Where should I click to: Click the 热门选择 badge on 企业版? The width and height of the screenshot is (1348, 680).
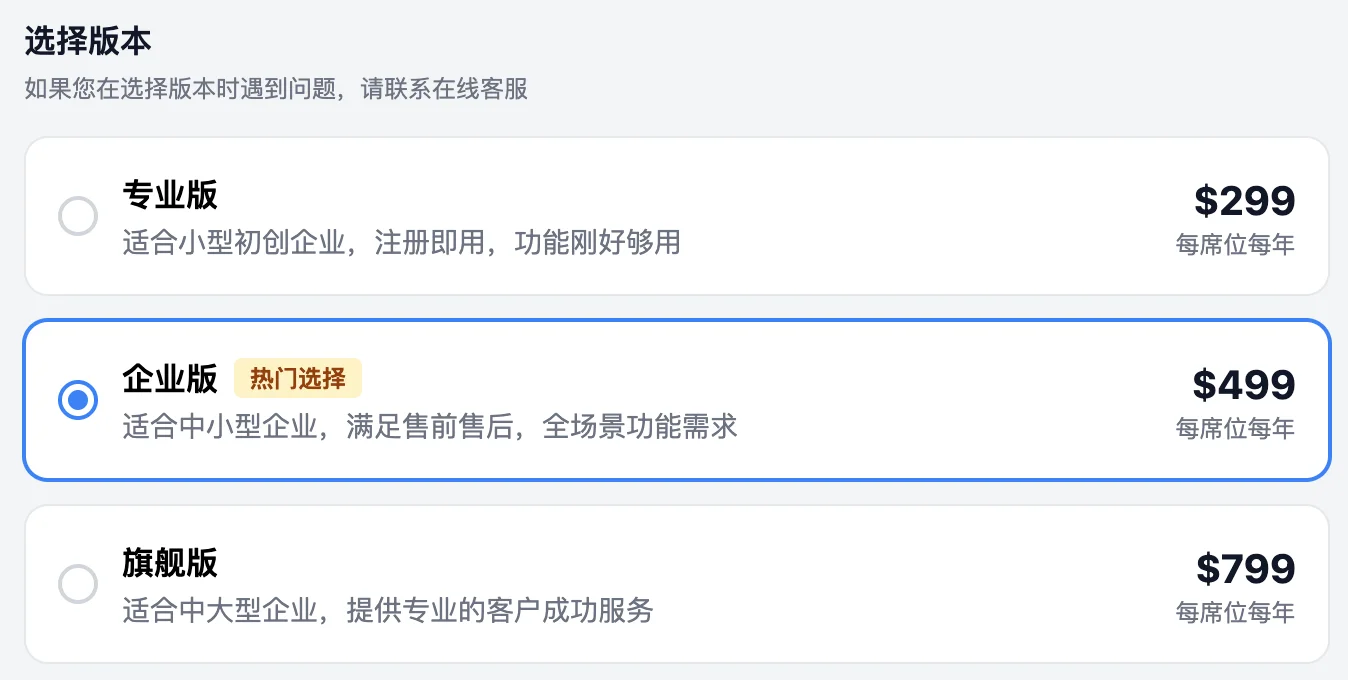[298, 378]
